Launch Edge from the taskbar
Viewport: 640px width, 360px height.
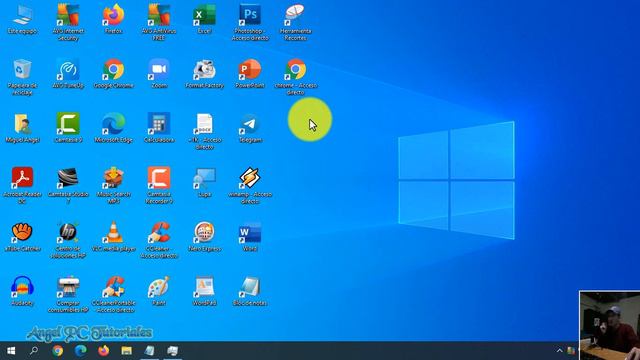(x=80, y=351)
